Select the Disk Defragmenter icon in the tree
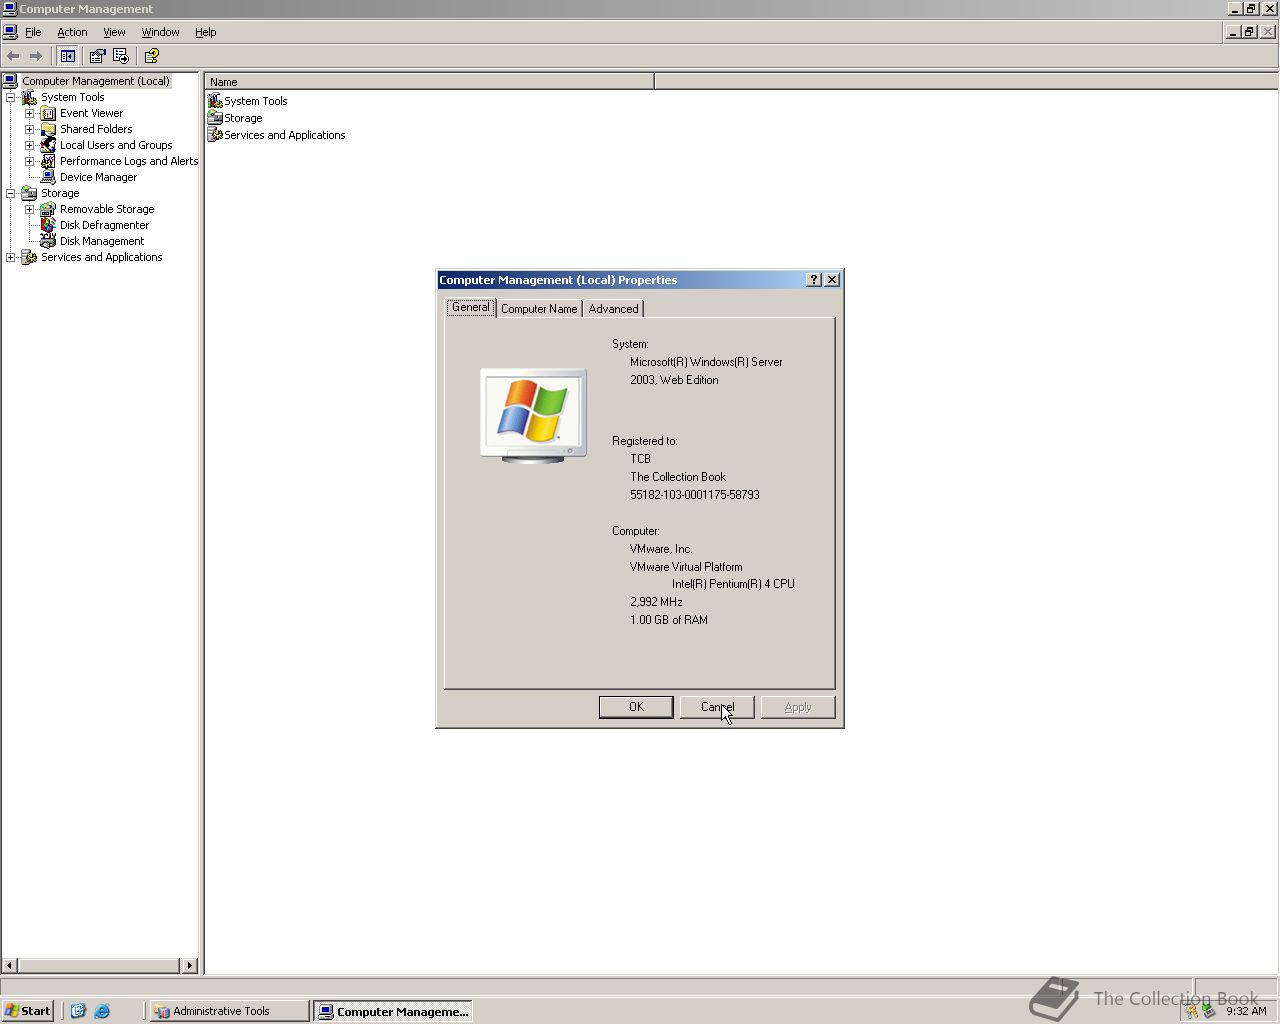 [x=48, y=225]
